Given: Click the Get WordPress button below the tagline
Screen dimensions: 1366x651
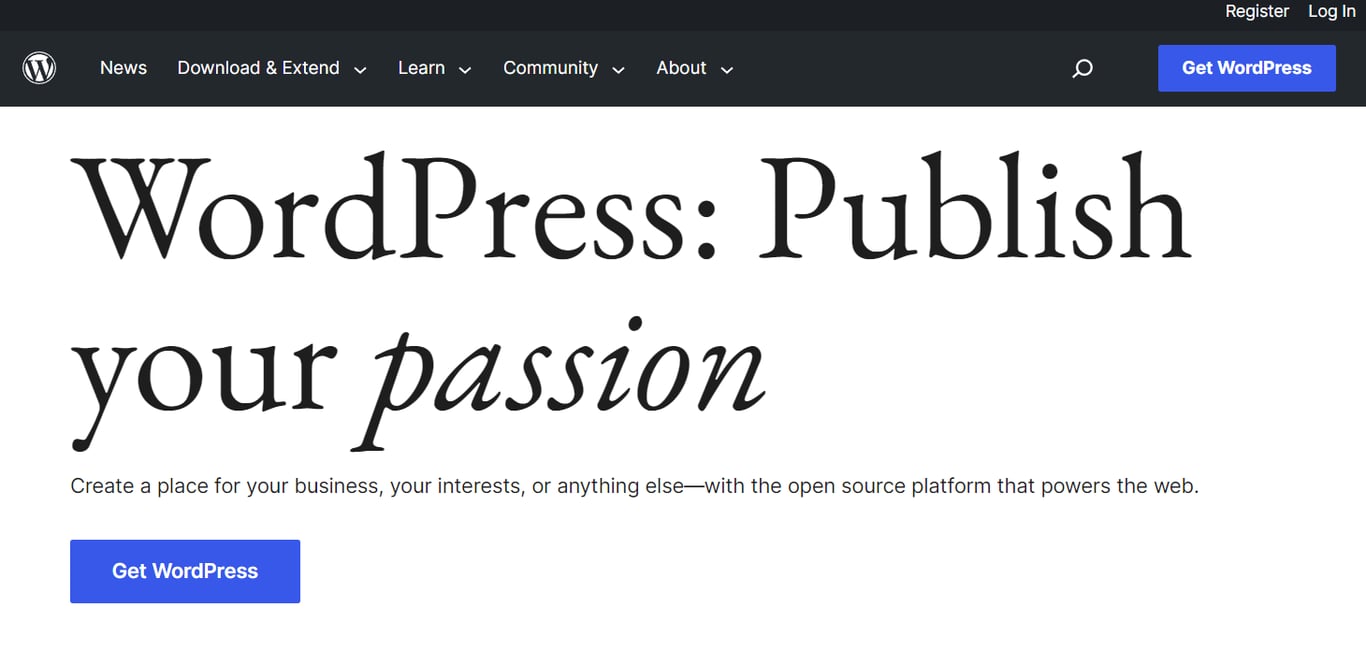Looking at the screenshot, I should pos(184,571).
